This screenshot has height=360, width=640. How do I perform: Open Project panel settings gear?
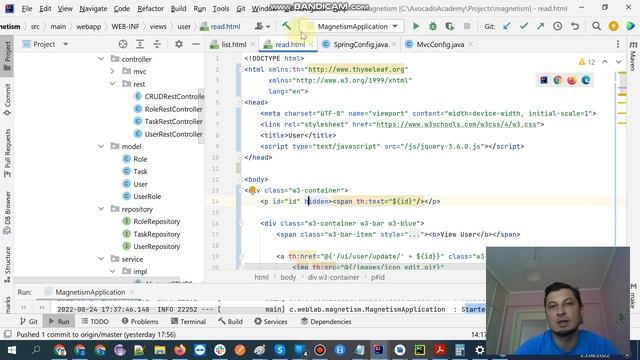179,44
